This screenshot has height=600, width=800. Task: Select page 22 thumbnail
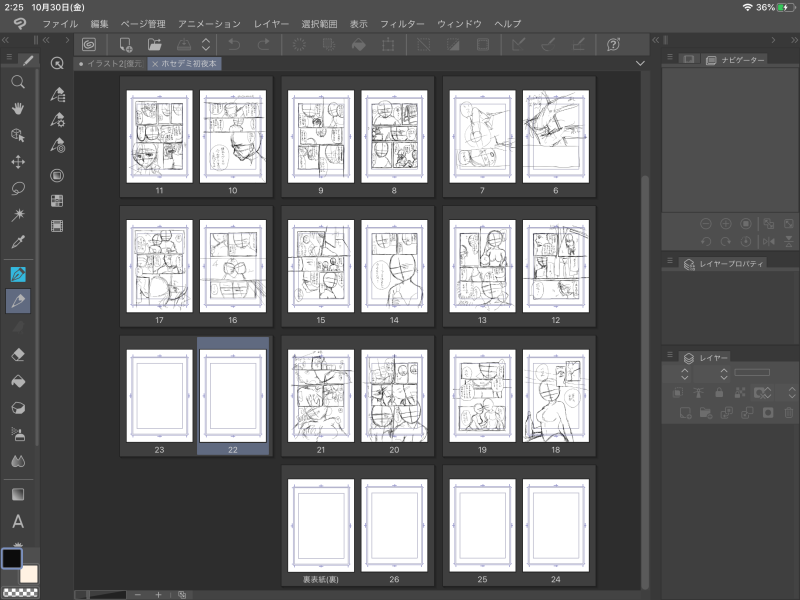233,395
